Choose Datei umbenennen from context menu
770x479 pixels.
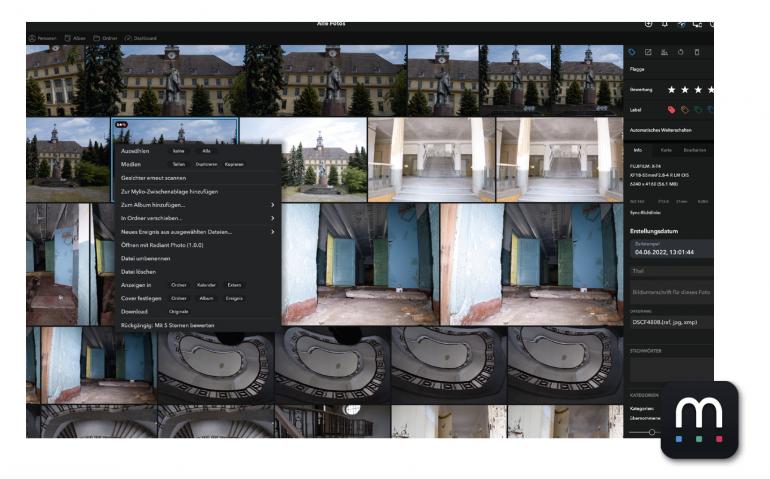tap(145, 258)
